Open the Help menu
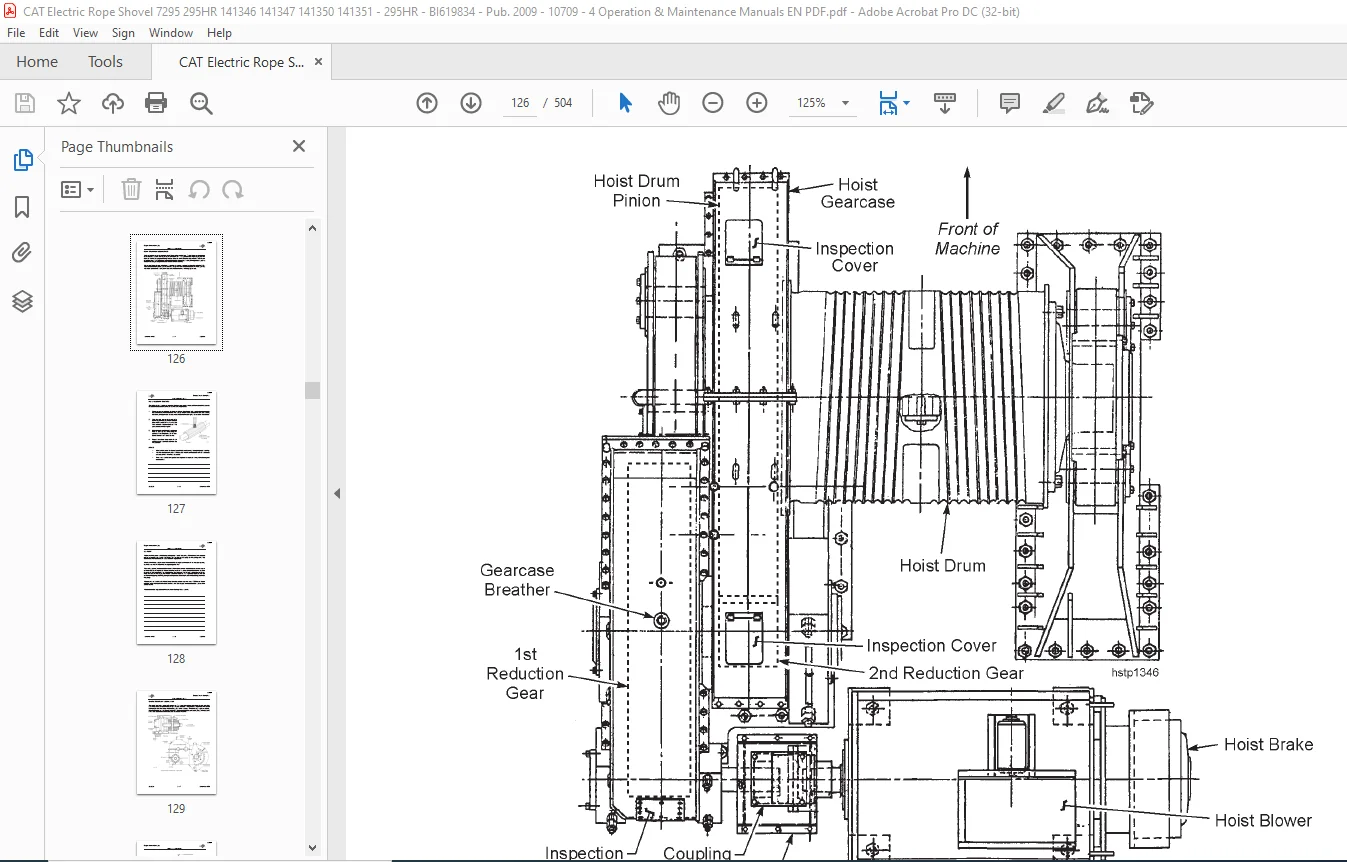This screenshot has height=862, width=1347. coord(219,33)
